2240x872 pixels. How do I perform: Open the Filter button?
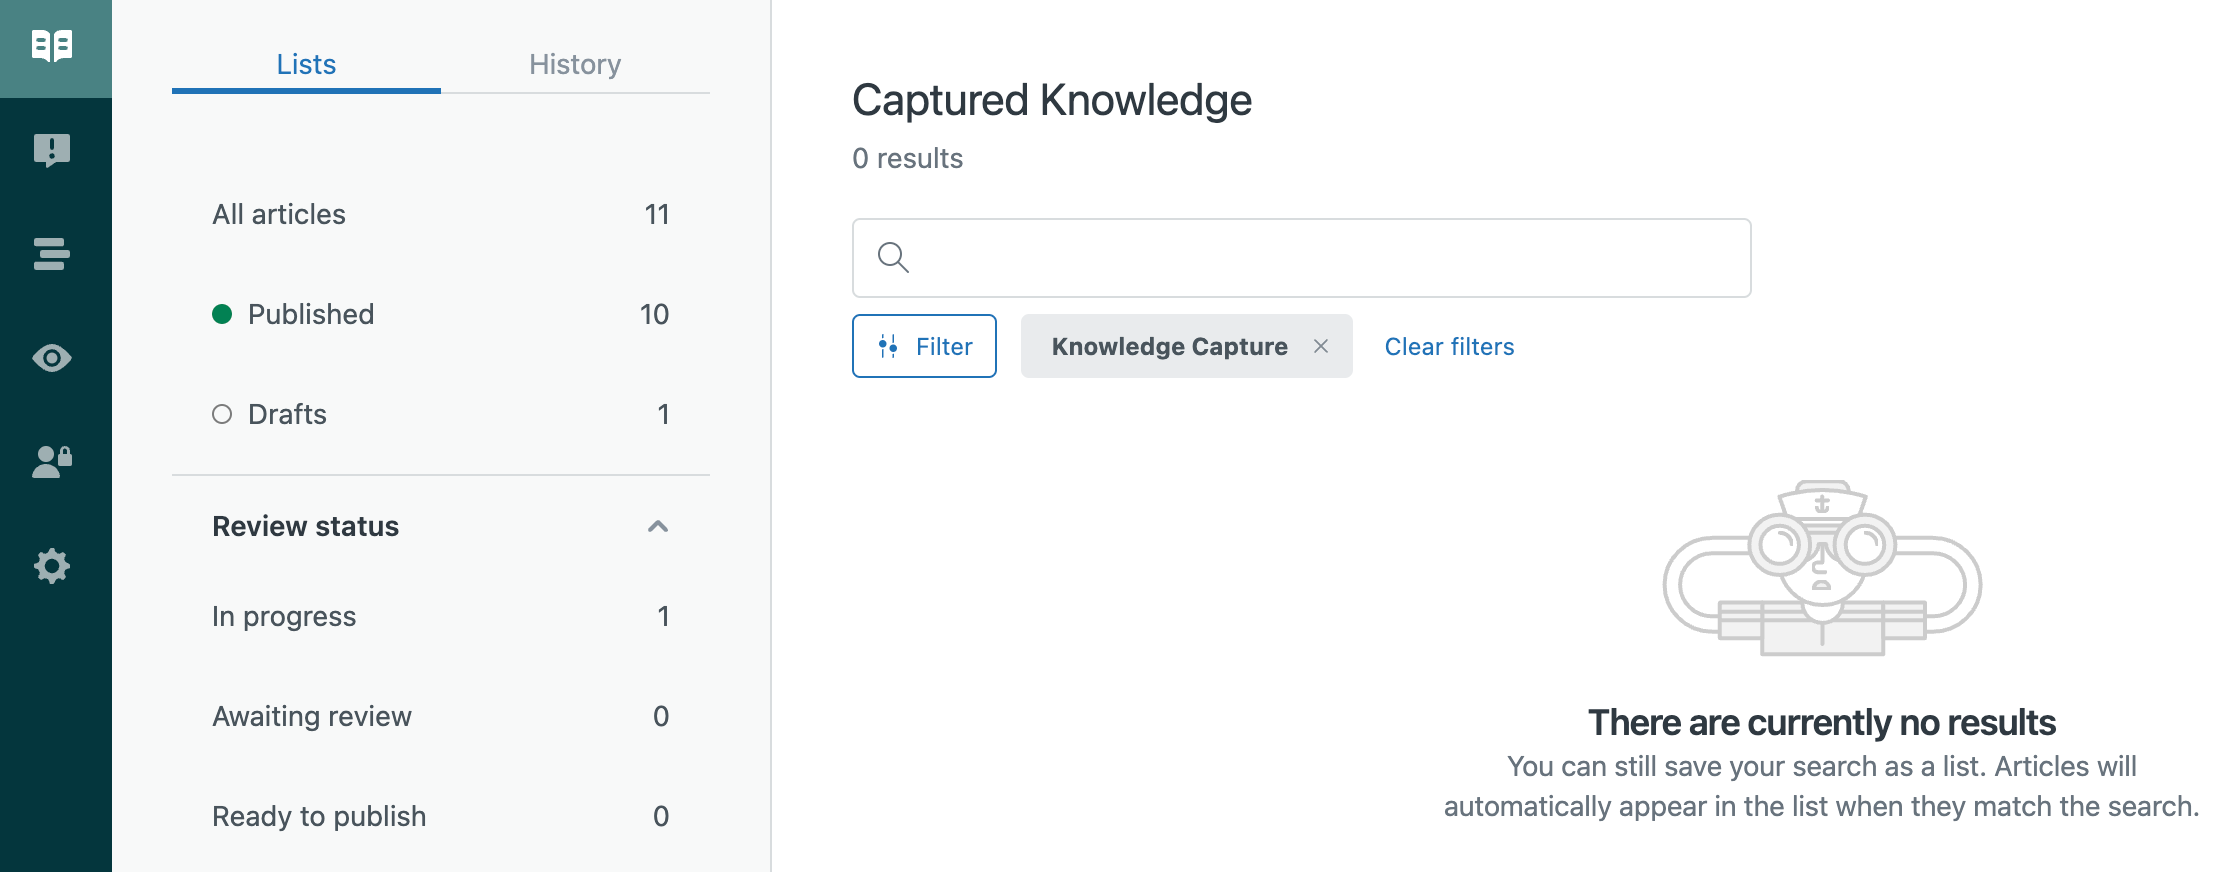(924, 346)
